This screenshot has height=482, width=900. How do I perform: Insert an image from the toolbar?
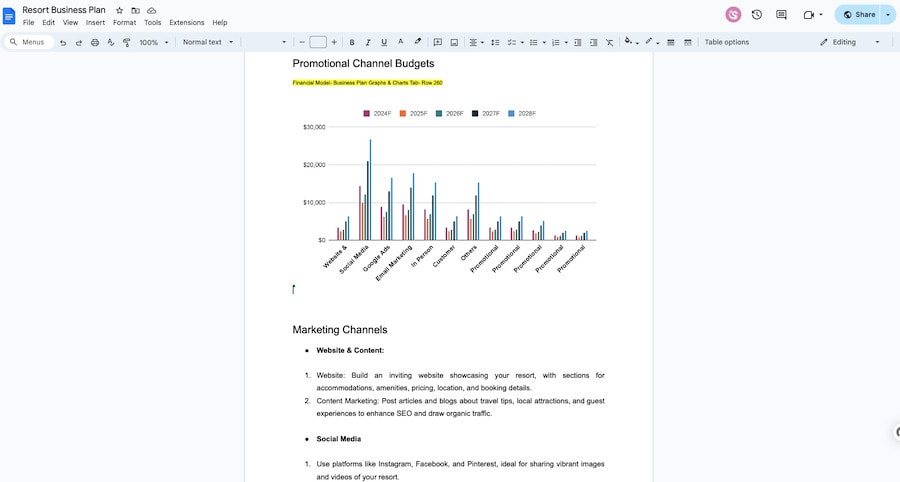(454, 42)
